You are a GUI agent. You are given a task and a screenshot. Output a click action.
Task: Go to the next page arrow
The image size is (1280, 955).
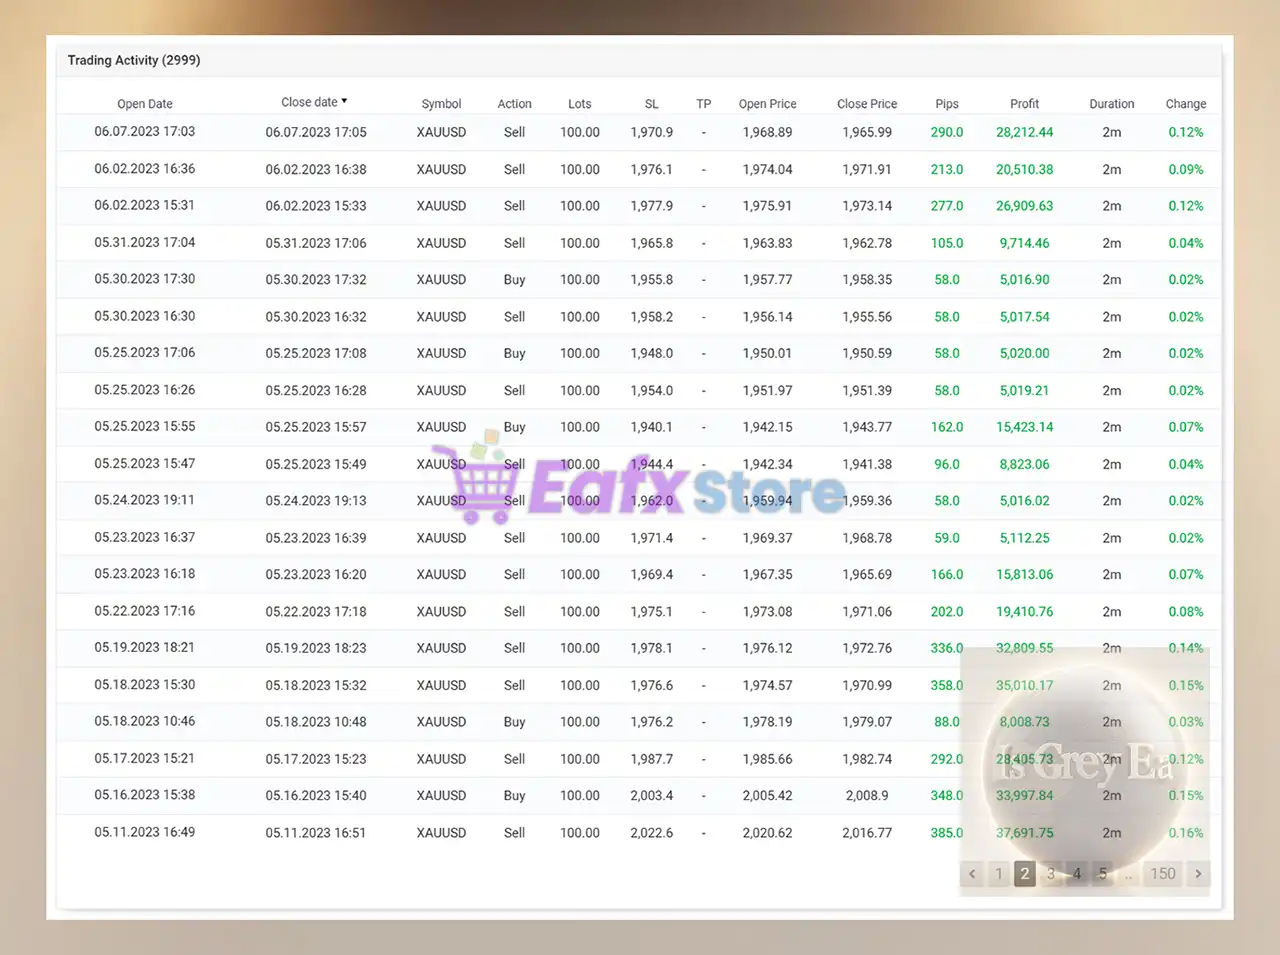[x=1198, y=874]
